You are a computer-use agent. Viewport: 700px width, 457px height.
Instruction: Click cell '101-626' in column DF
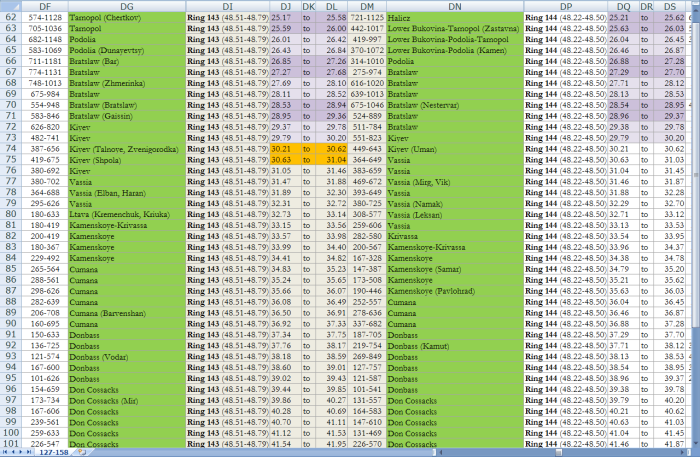click(45, 378)
